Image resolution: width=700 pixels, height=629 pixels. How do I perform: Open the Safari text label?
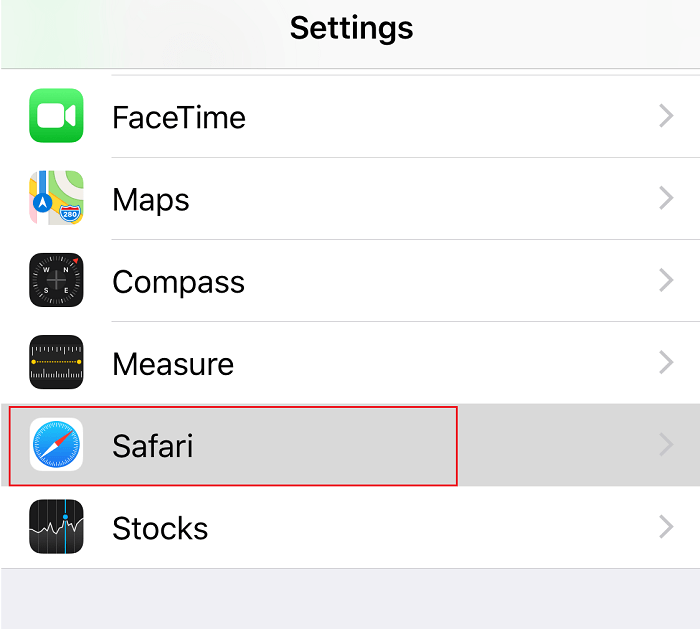(152, 445)
